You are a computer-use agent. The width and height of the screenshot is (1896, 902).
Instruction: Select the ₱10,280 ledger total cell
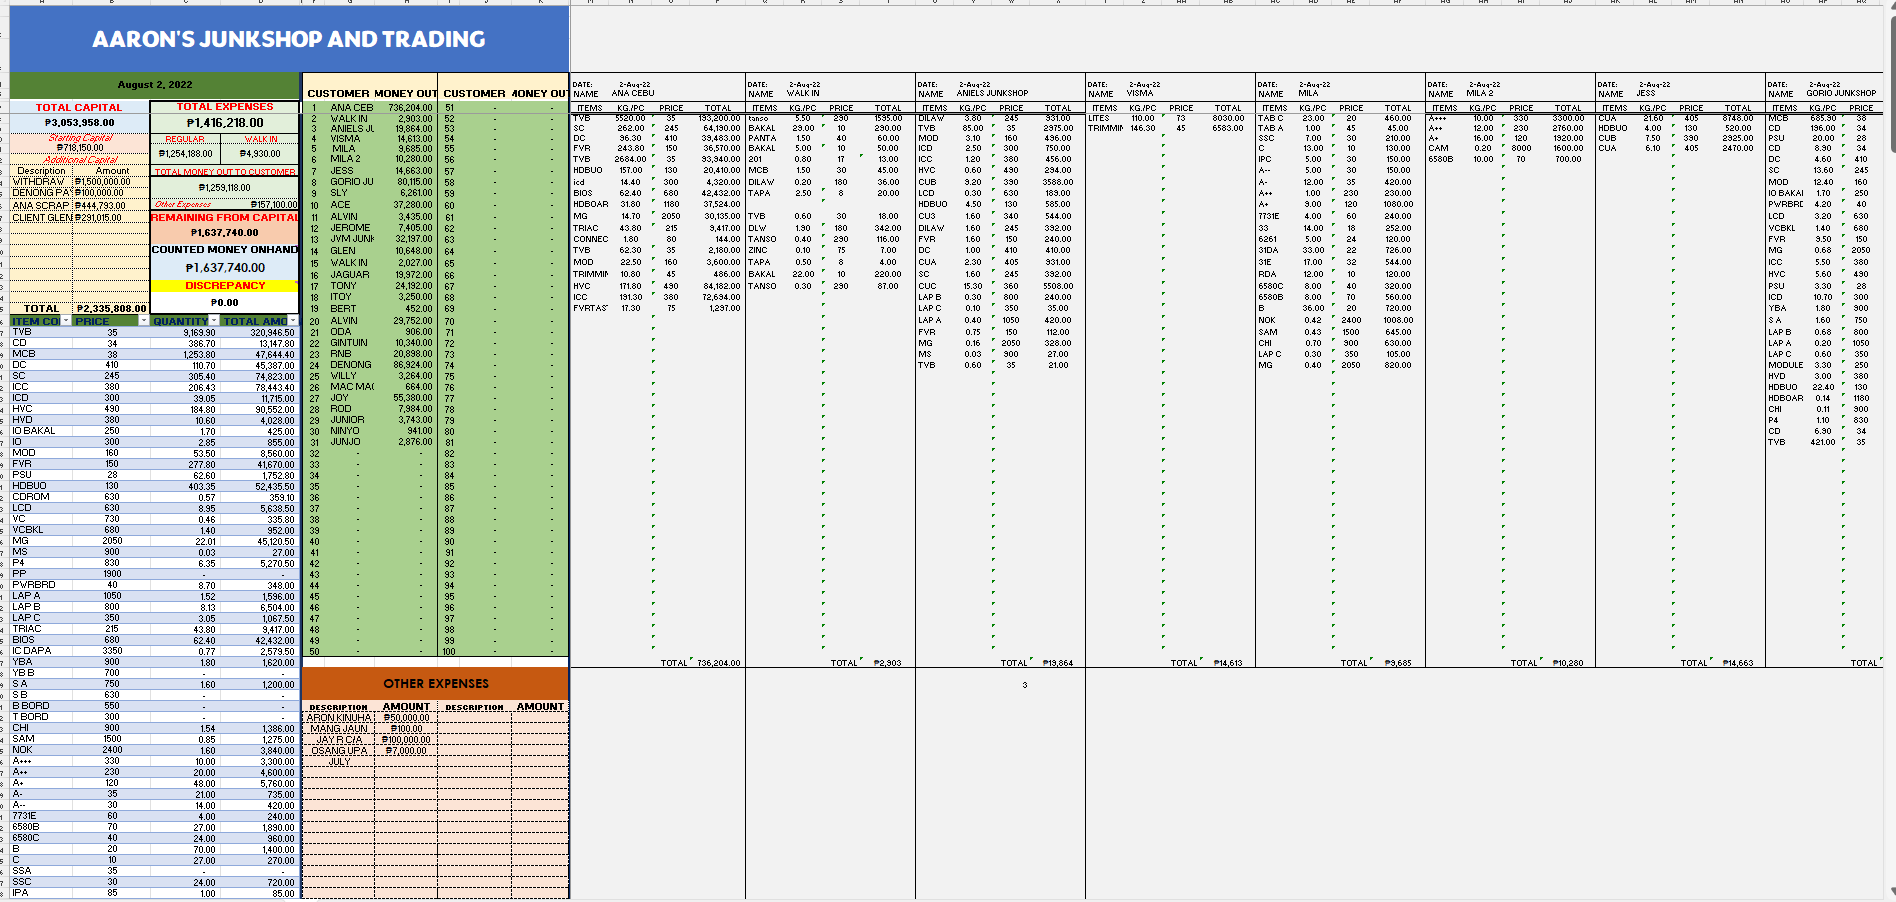coord(1567,663)
